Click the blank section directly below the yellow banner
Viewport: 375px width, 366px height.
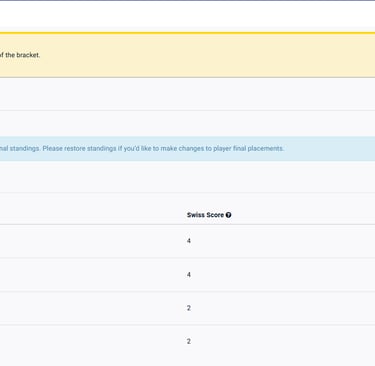click(187, 94)
